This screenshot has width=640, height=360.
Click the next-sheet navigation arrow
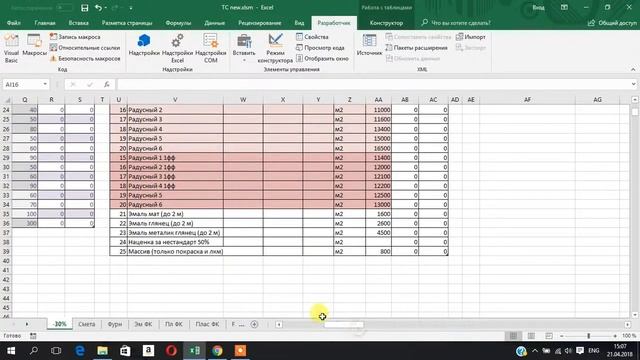point(27,324)
